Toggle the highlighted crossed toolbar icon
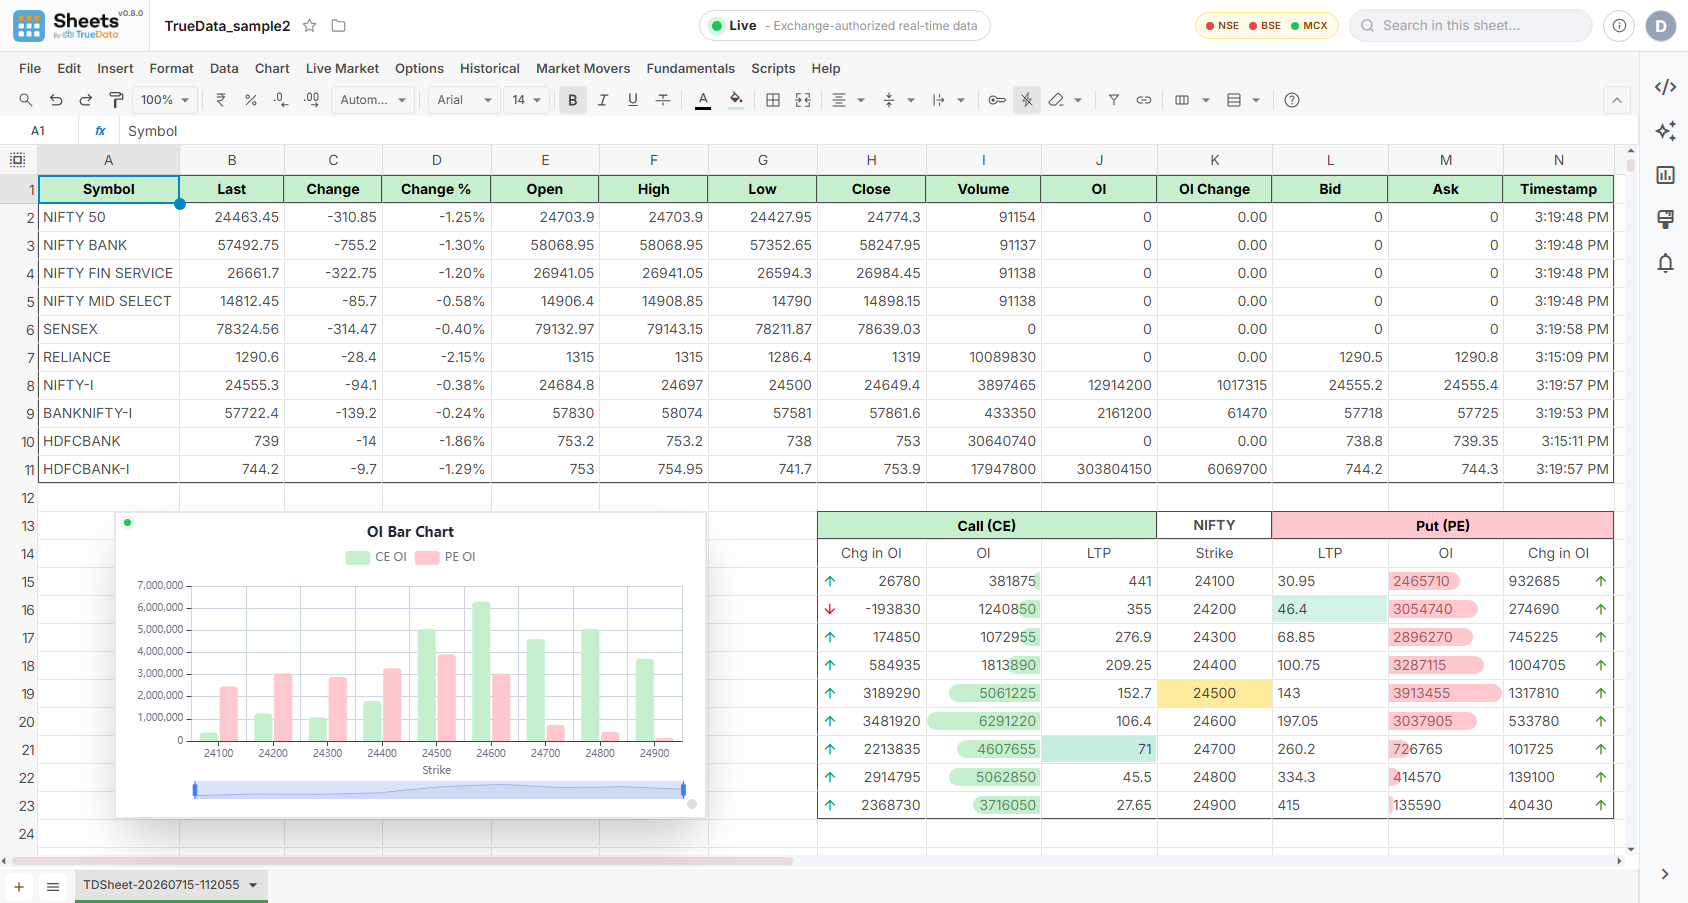This screenshot has height=903, width=1688. (1027, 100)
